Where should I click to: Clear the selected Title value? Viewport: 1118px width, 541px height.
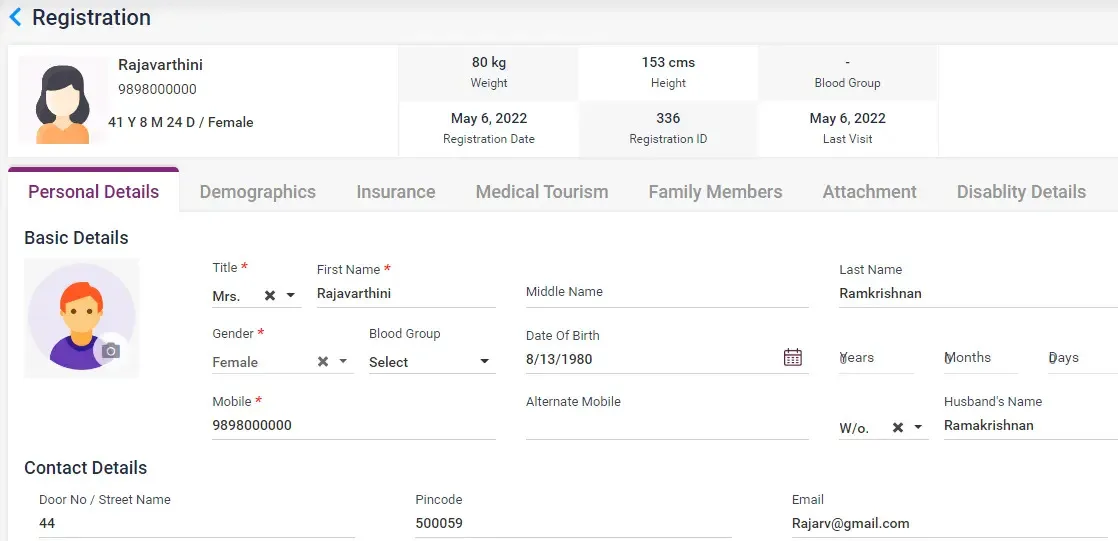click(270, 296)
